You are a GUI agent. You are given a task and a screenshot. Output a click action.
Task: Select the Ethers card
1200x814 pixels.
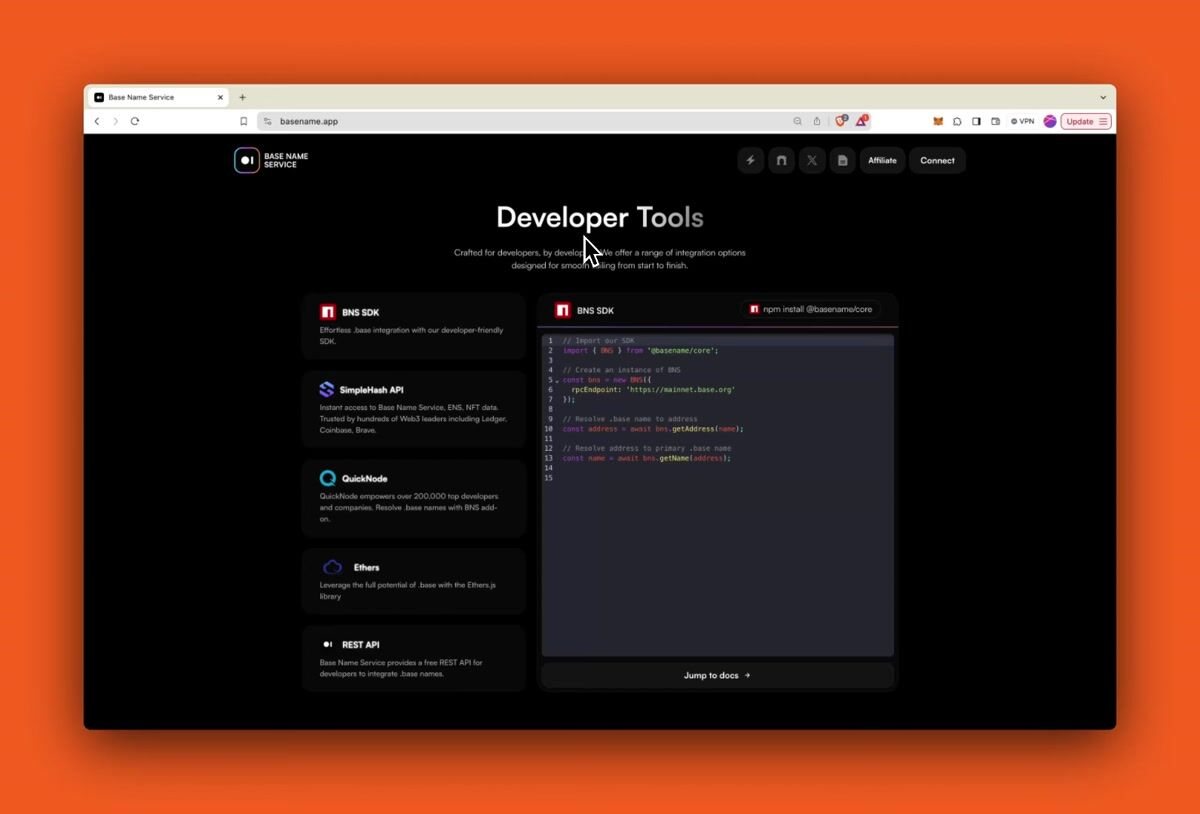click(x=414, y=581)
